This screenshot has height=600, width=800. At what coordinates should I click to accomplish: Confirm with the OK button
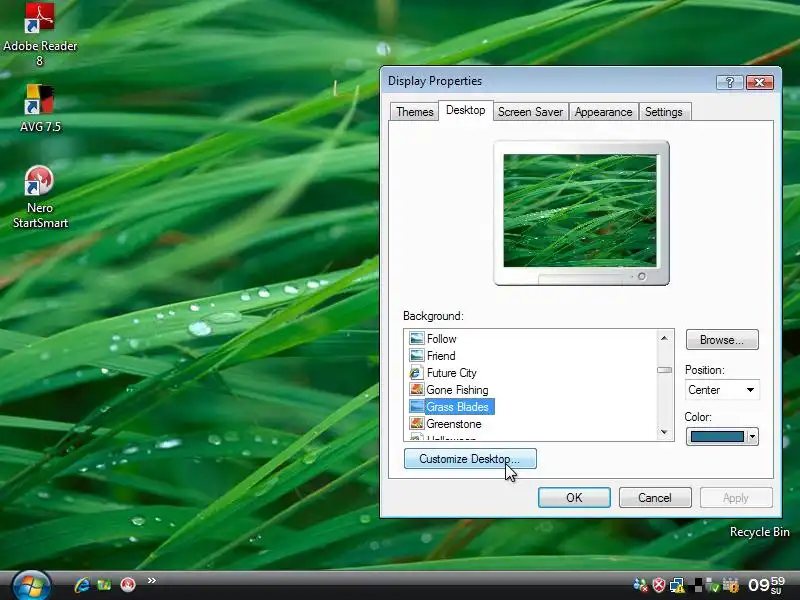pos(574,497)
